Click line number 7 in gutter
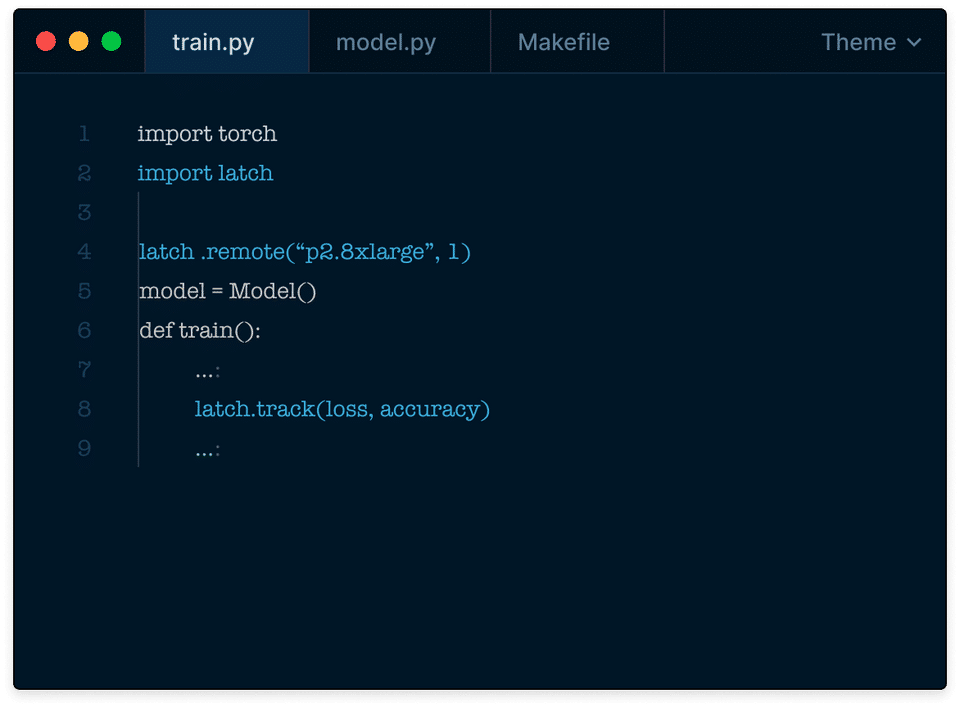The width and height of the screenshot is (960, 708). pyautogui.click(x=84, y=370)
